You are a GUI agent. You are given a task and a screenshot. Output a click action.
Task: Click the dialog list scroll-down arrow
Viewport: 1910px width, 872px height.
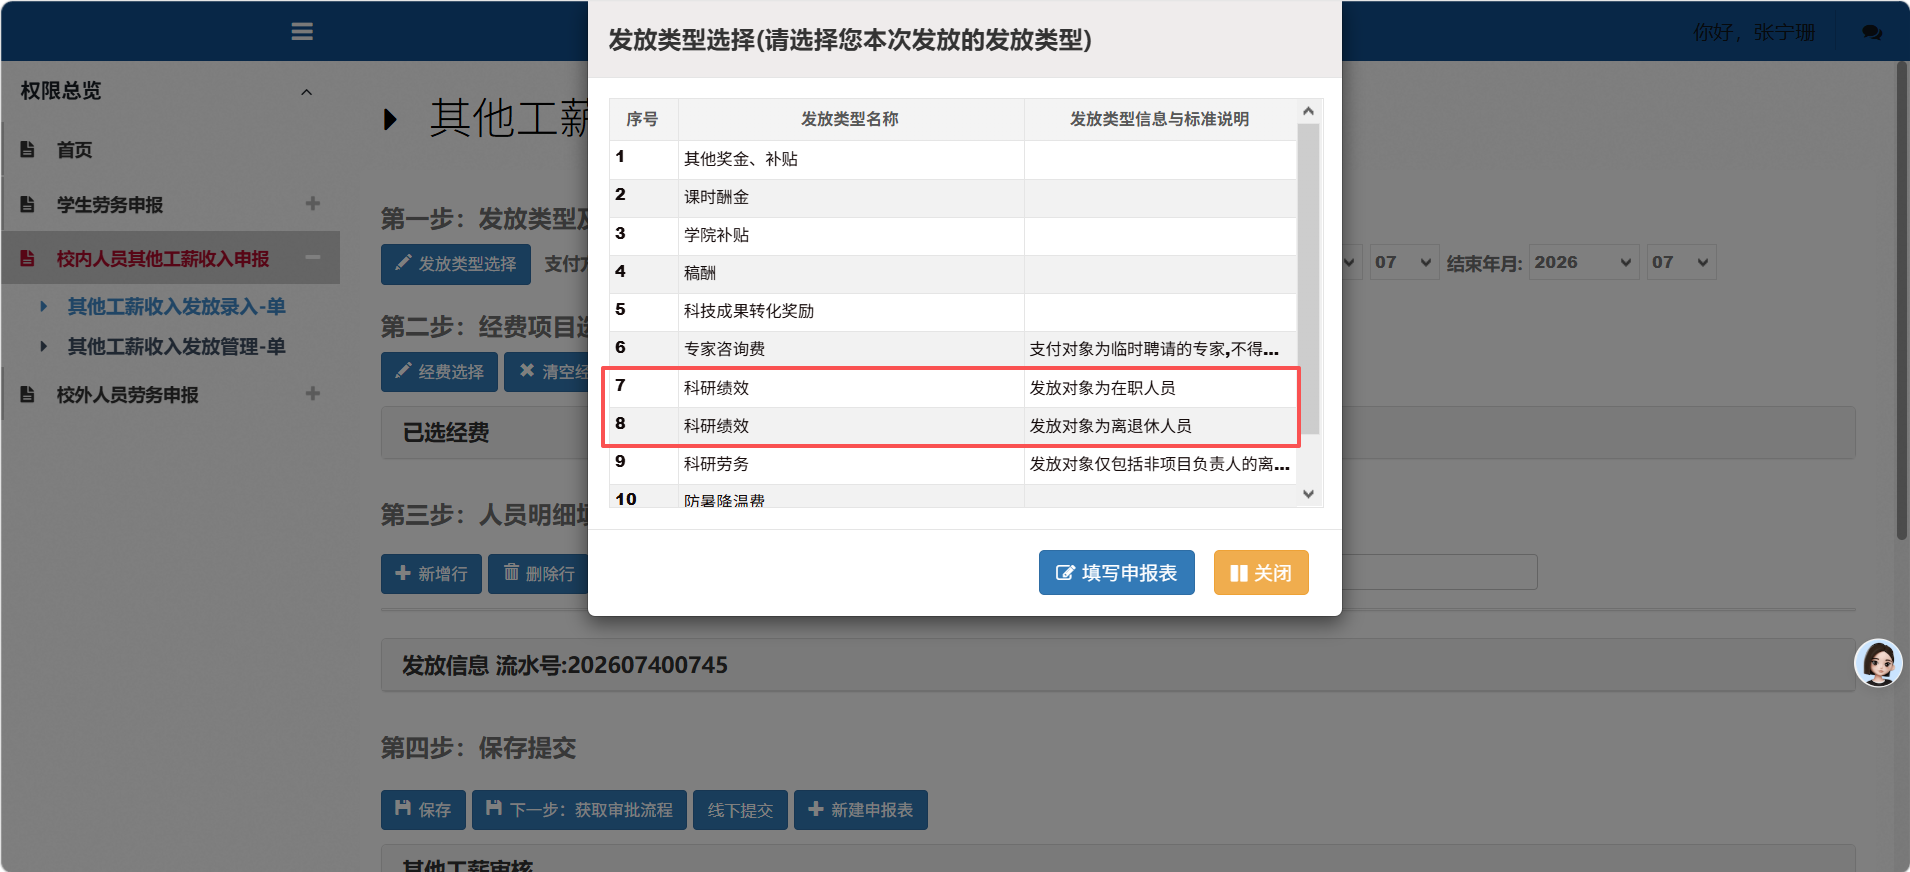pyautogui.click(x=1308, y=494)
